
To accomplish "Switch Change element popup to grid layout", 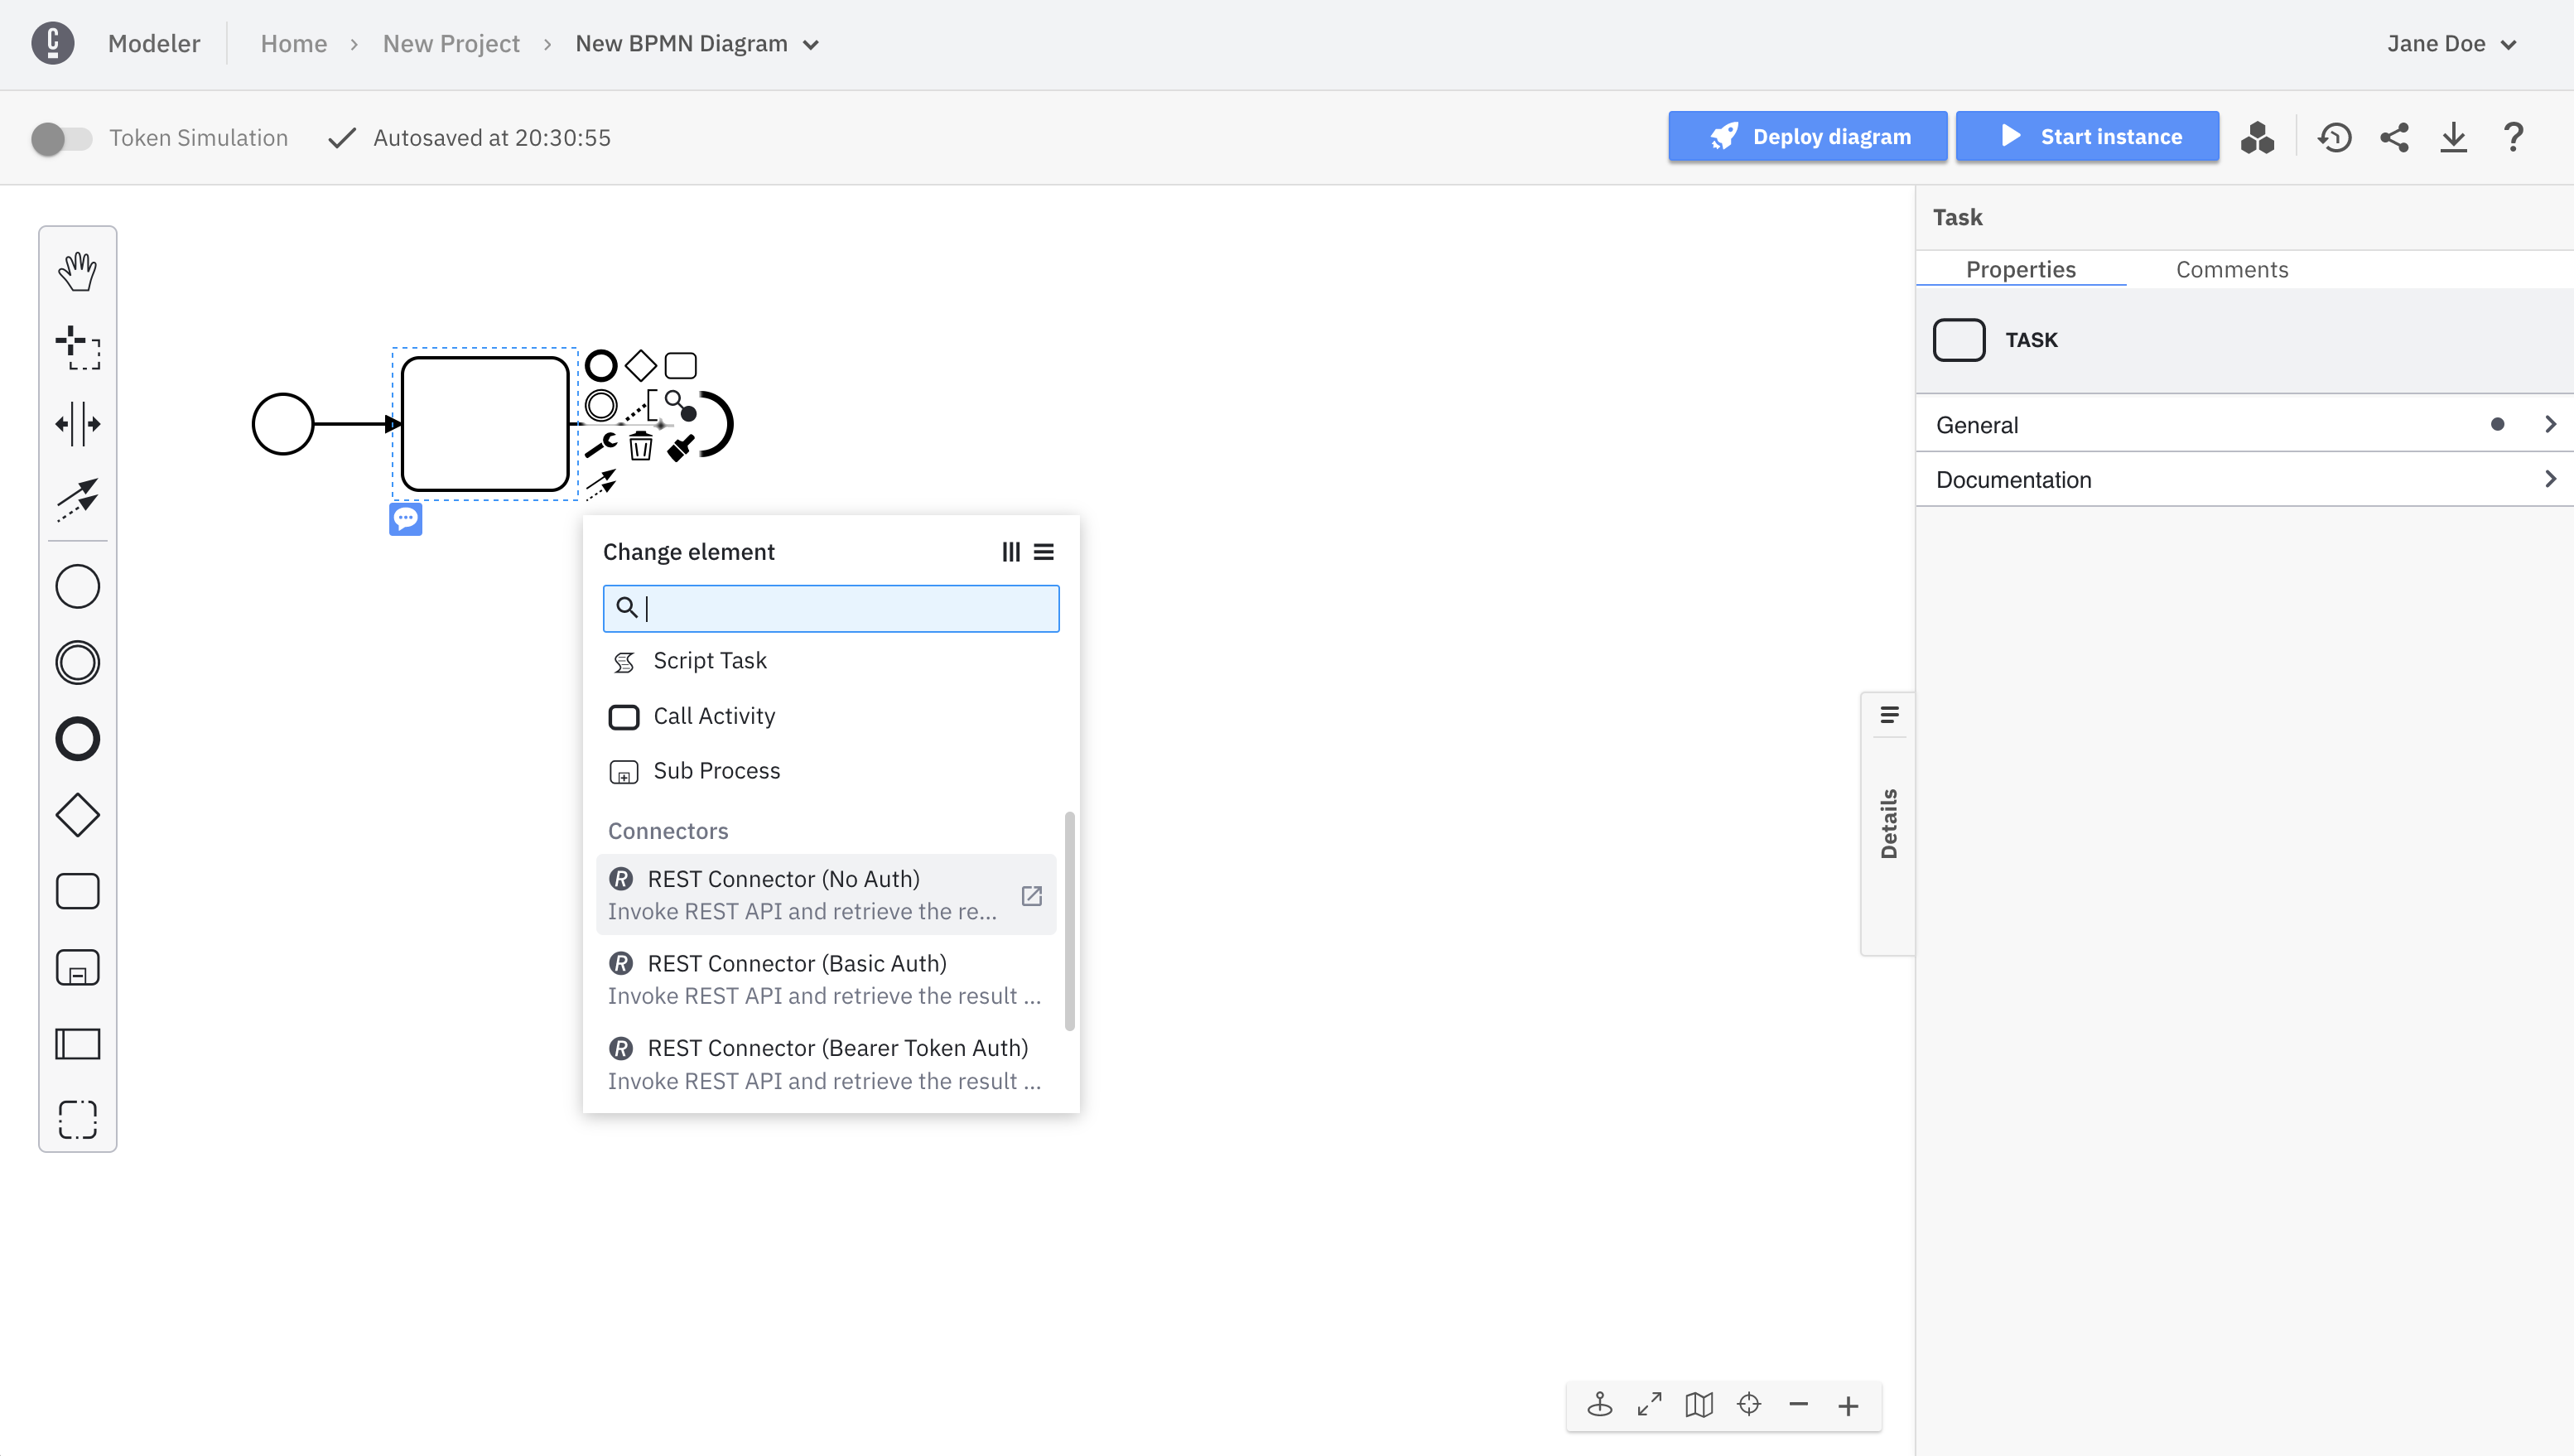I will [1010, 551].
